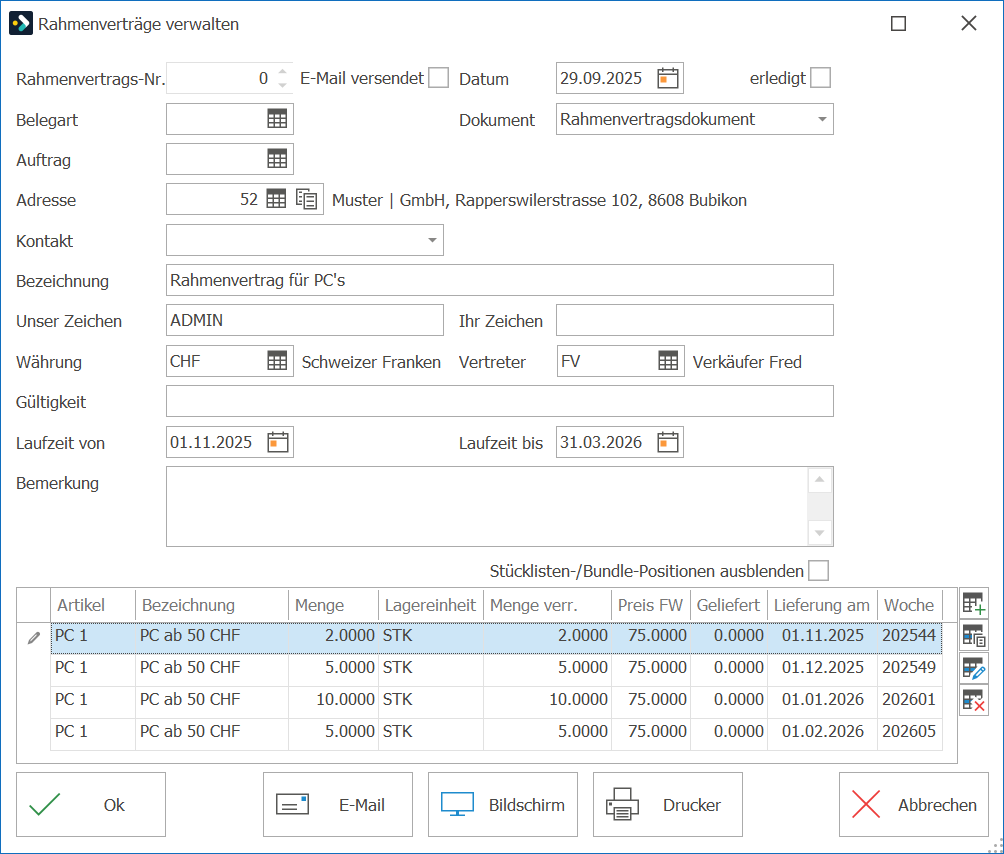1004x854 pixels.
Task: Click into the Gültigkeit field
Action: (499, 401)
